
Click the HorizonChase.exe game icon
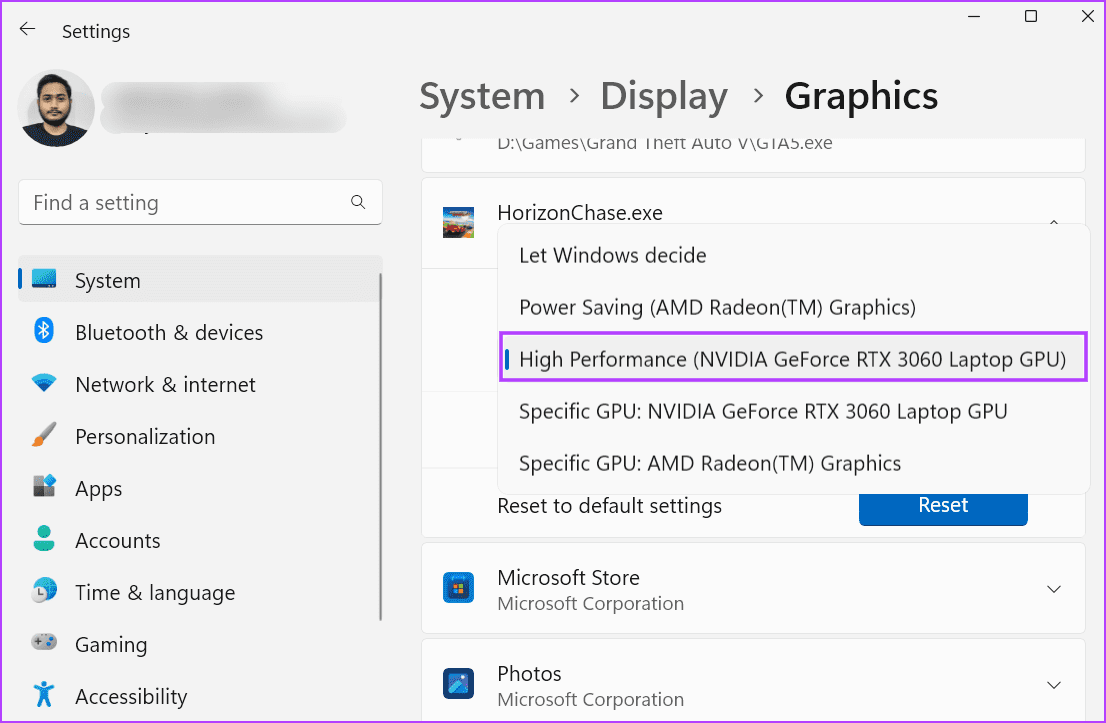(x=458, y=222)
